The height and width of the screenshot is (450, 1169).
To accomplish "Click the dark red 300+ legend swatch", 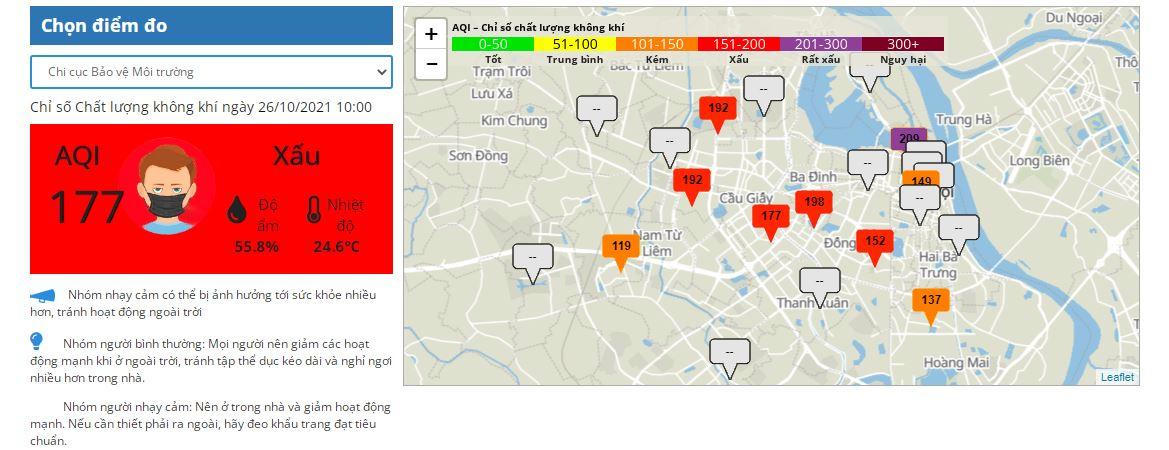I will tap(903, 44).
